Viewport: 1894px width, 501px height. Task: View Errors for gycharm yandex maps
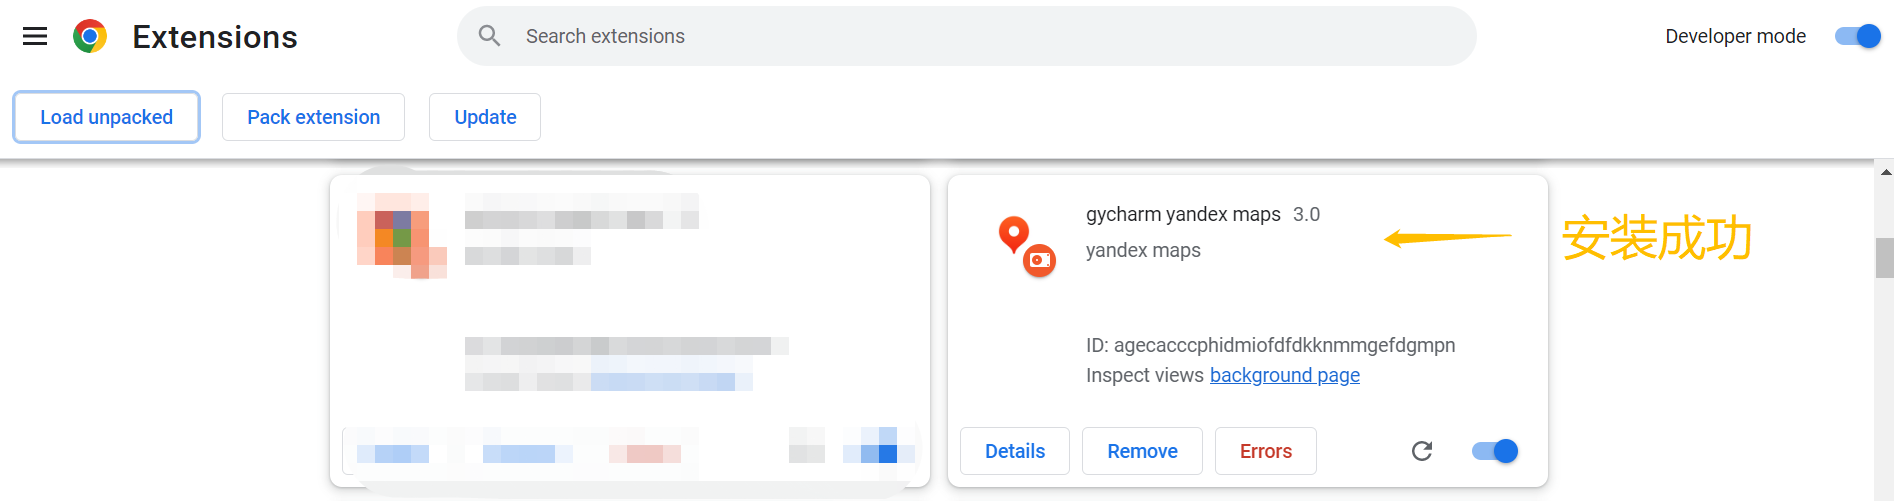point(1265,451)
